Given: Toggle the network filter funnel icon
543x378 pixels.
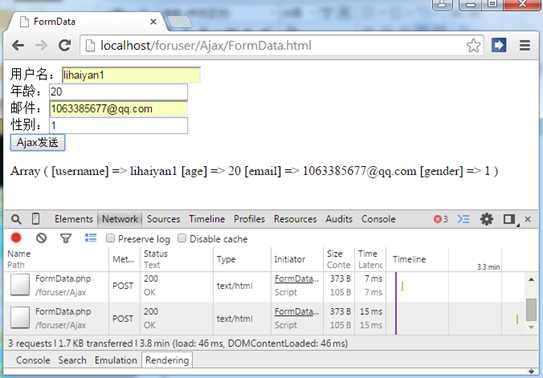Looking at the screenshot, I should tap(66, 238).
